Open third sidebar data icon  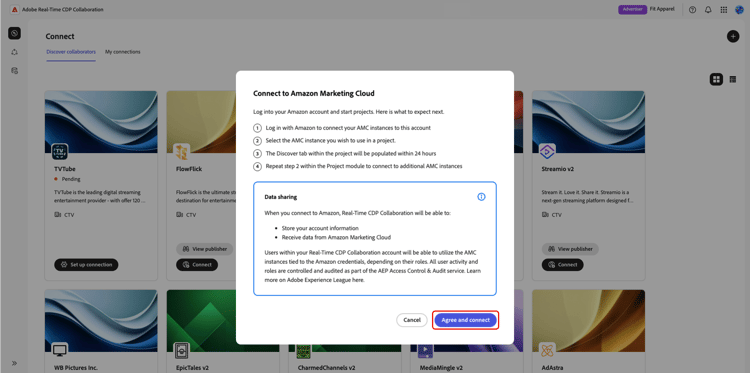14,71
